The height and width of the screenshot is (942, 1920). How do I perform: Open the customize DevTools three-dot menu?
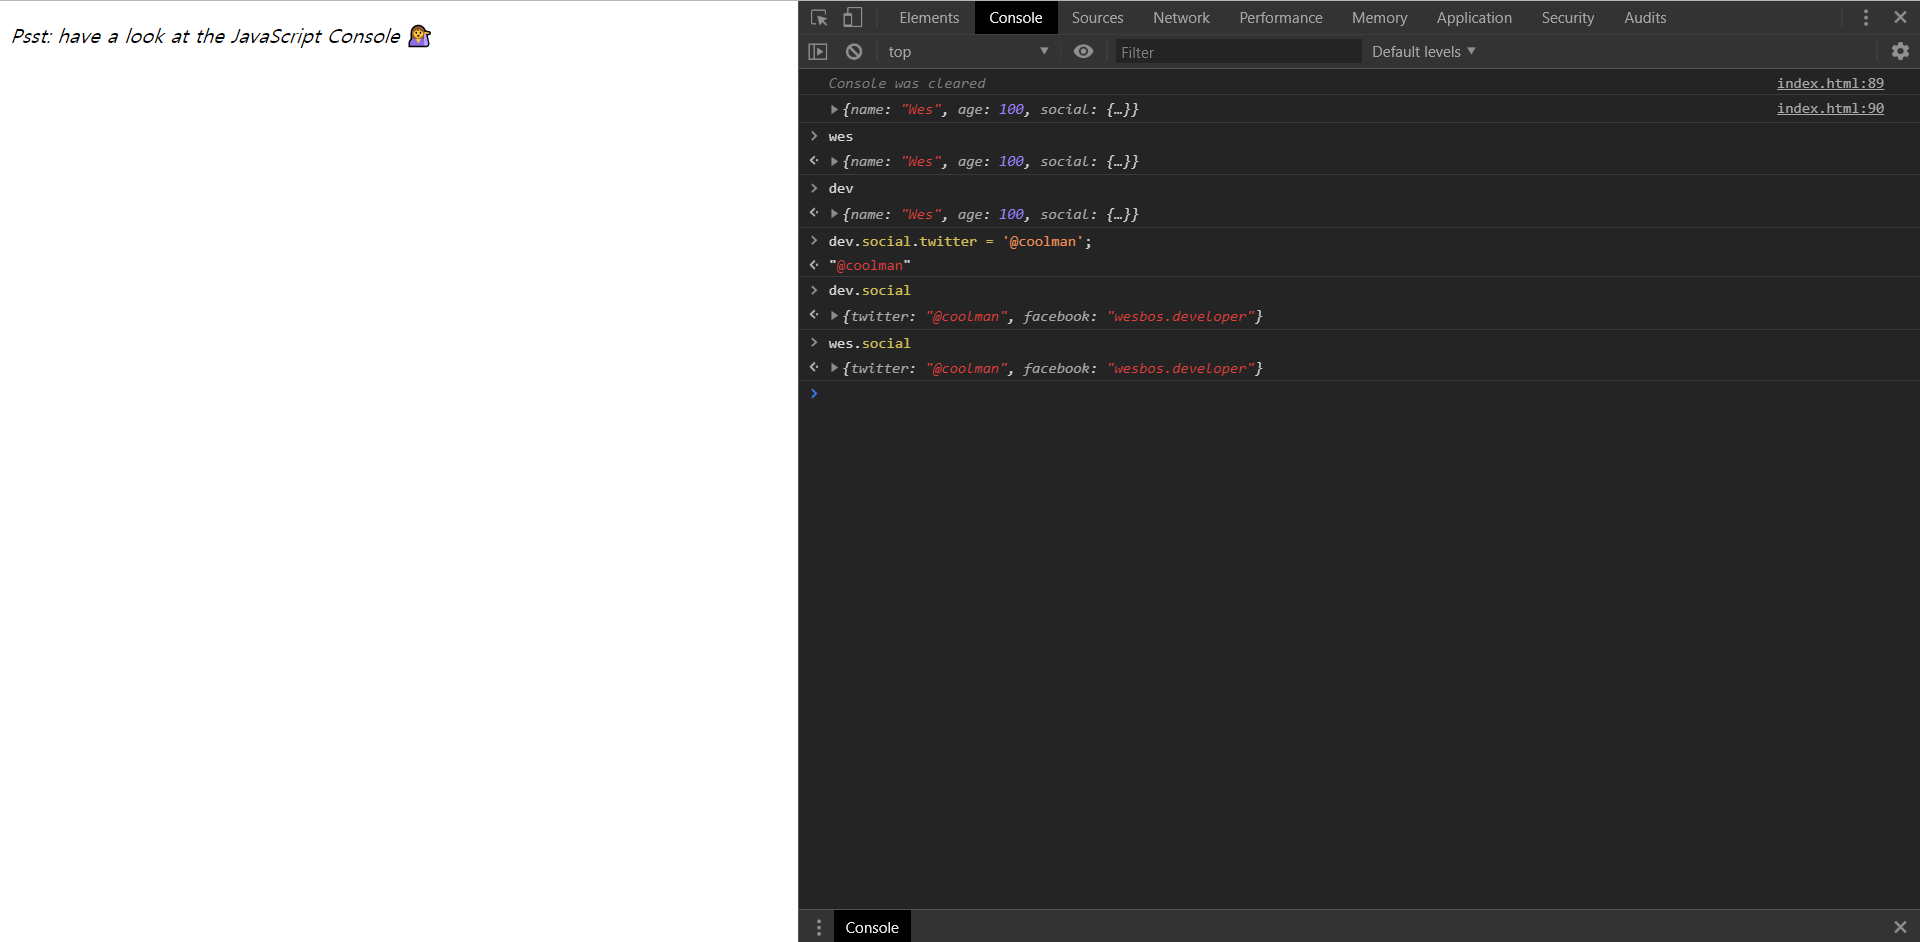pos(1865,17)
